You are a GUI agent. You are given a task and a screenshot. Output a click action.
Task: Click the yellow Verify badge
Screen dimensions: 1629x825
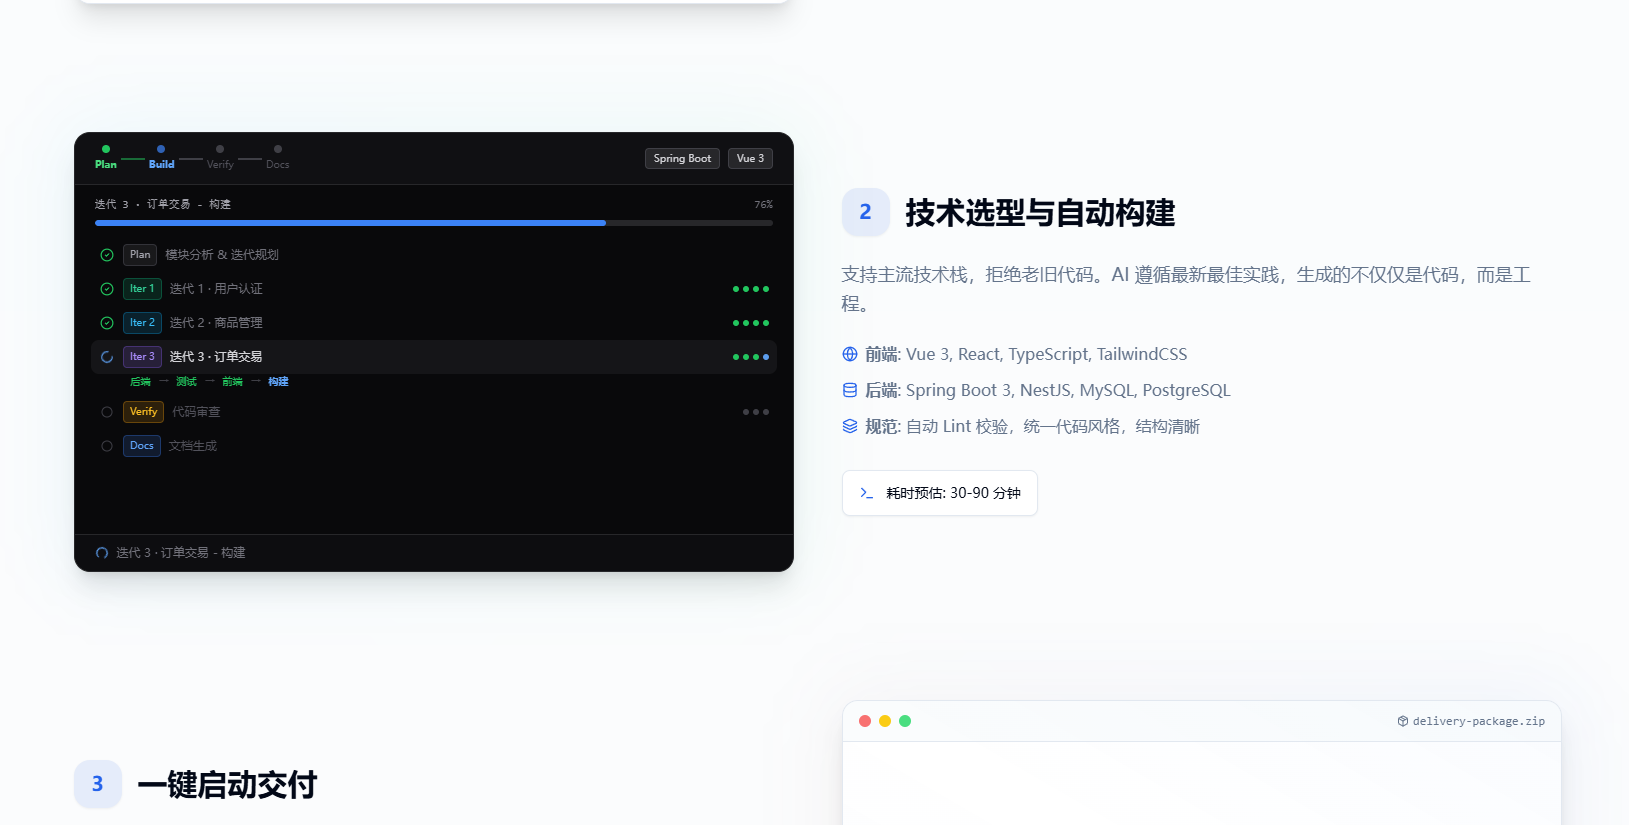point(143,412)
